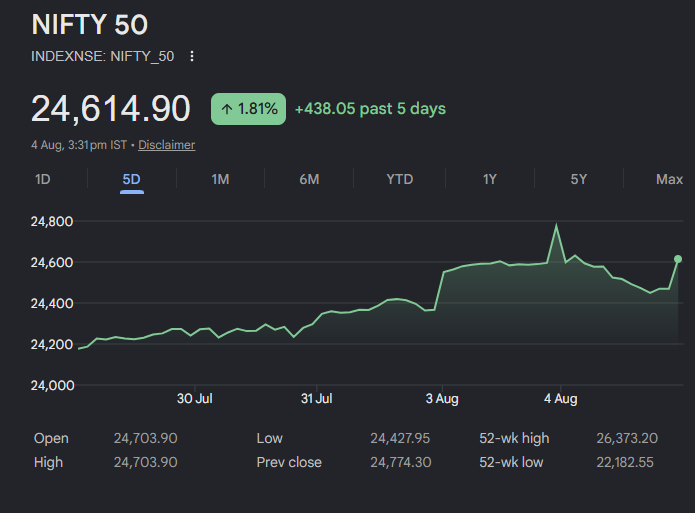Open the Disclaimer link

coord(167,145)
